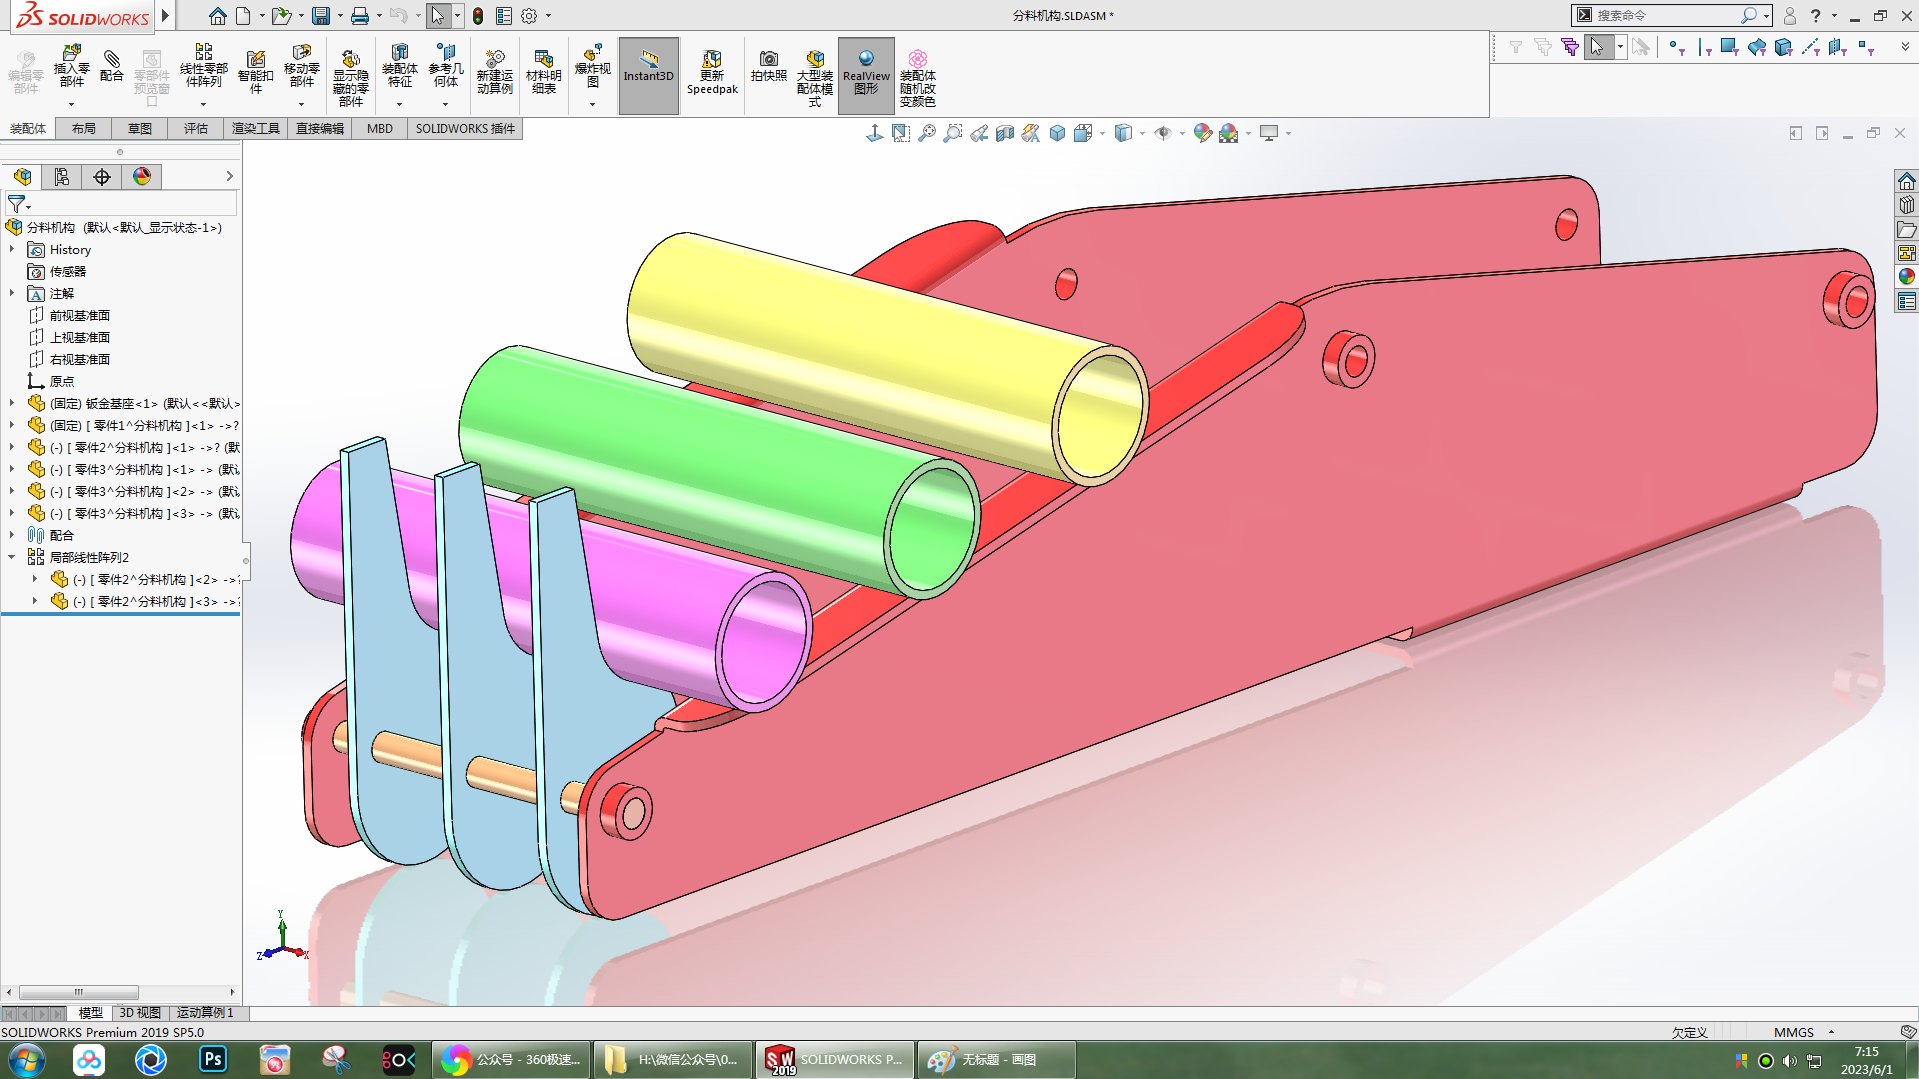Open the unit system MMGS dropdown
The height and width of the screenshot is (1079, 1919).
[1831, 1032]
